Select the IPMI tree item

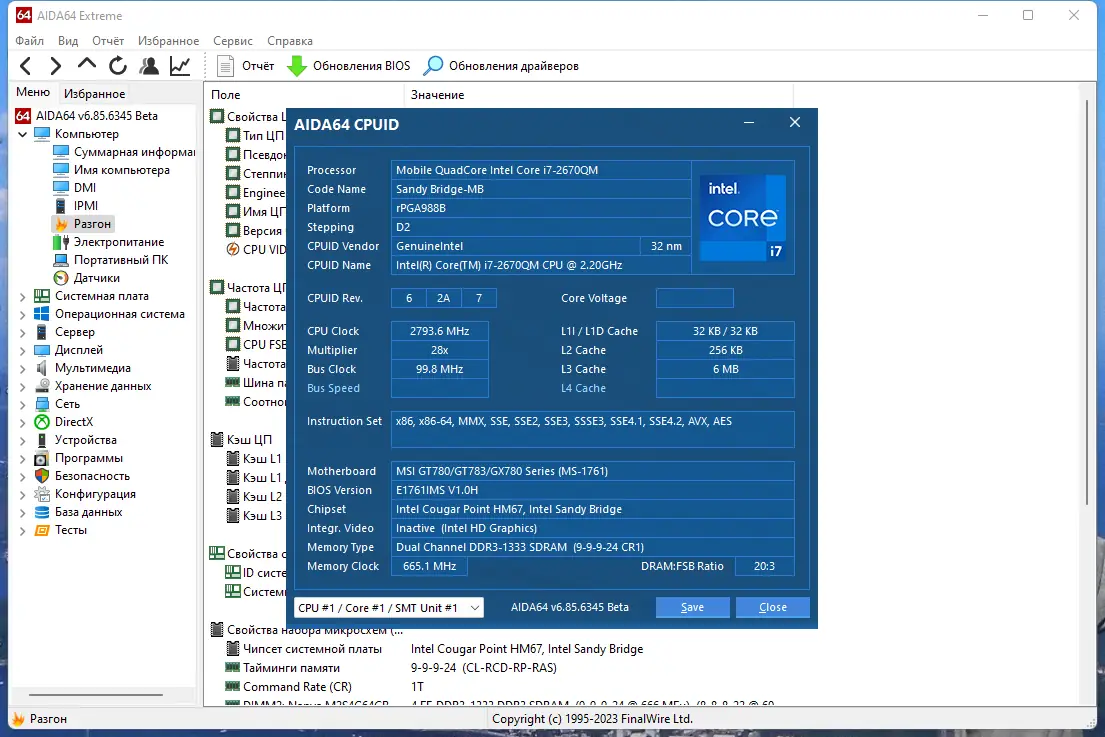coord(76,206)
